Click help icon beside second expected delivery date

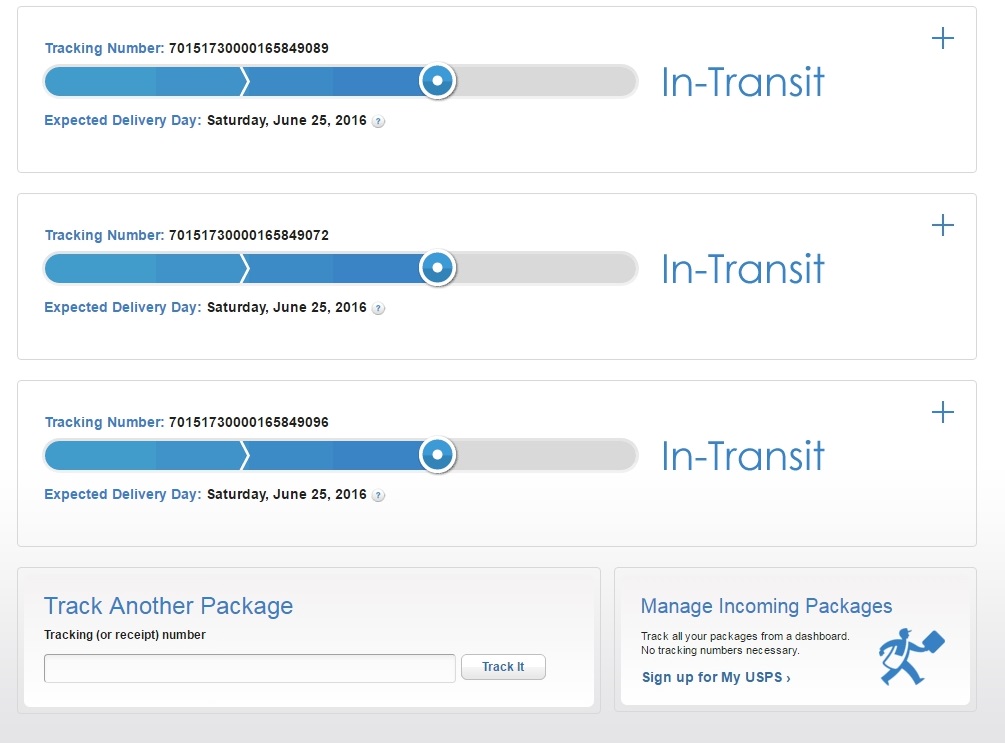tap(379, 308)
